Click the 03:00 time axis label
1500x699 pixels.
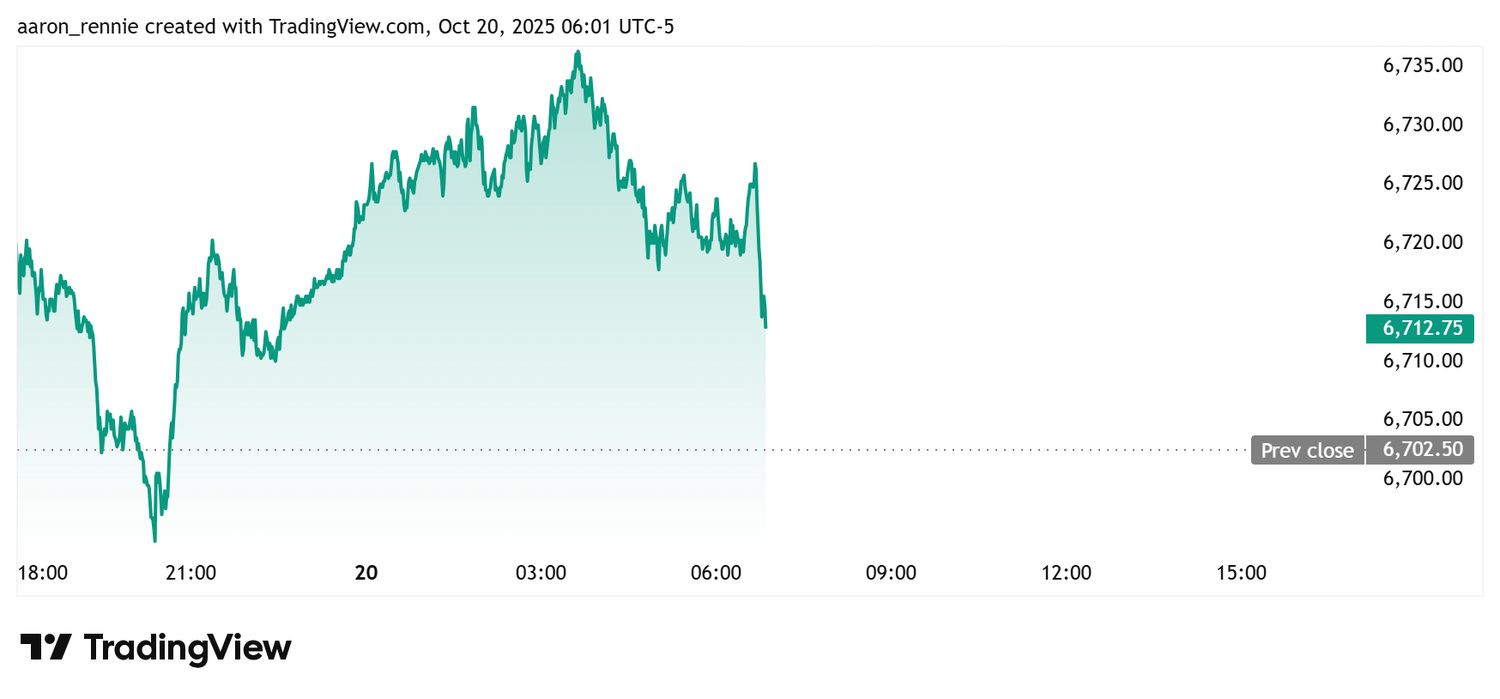tap(541, 573)
